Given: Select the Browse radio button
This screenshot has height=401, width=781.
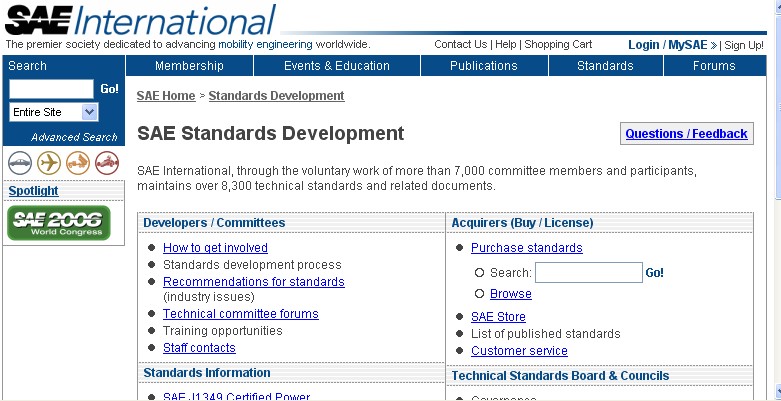Looking at the screenshot, I should [479, 294].
